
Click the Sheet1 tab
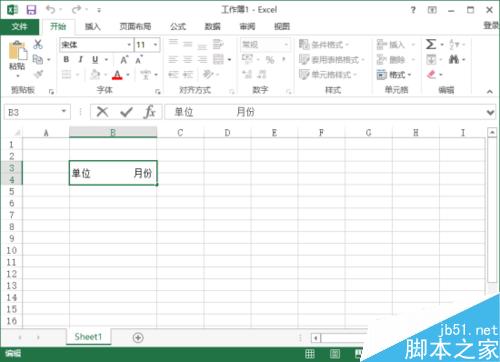(88, 337)
